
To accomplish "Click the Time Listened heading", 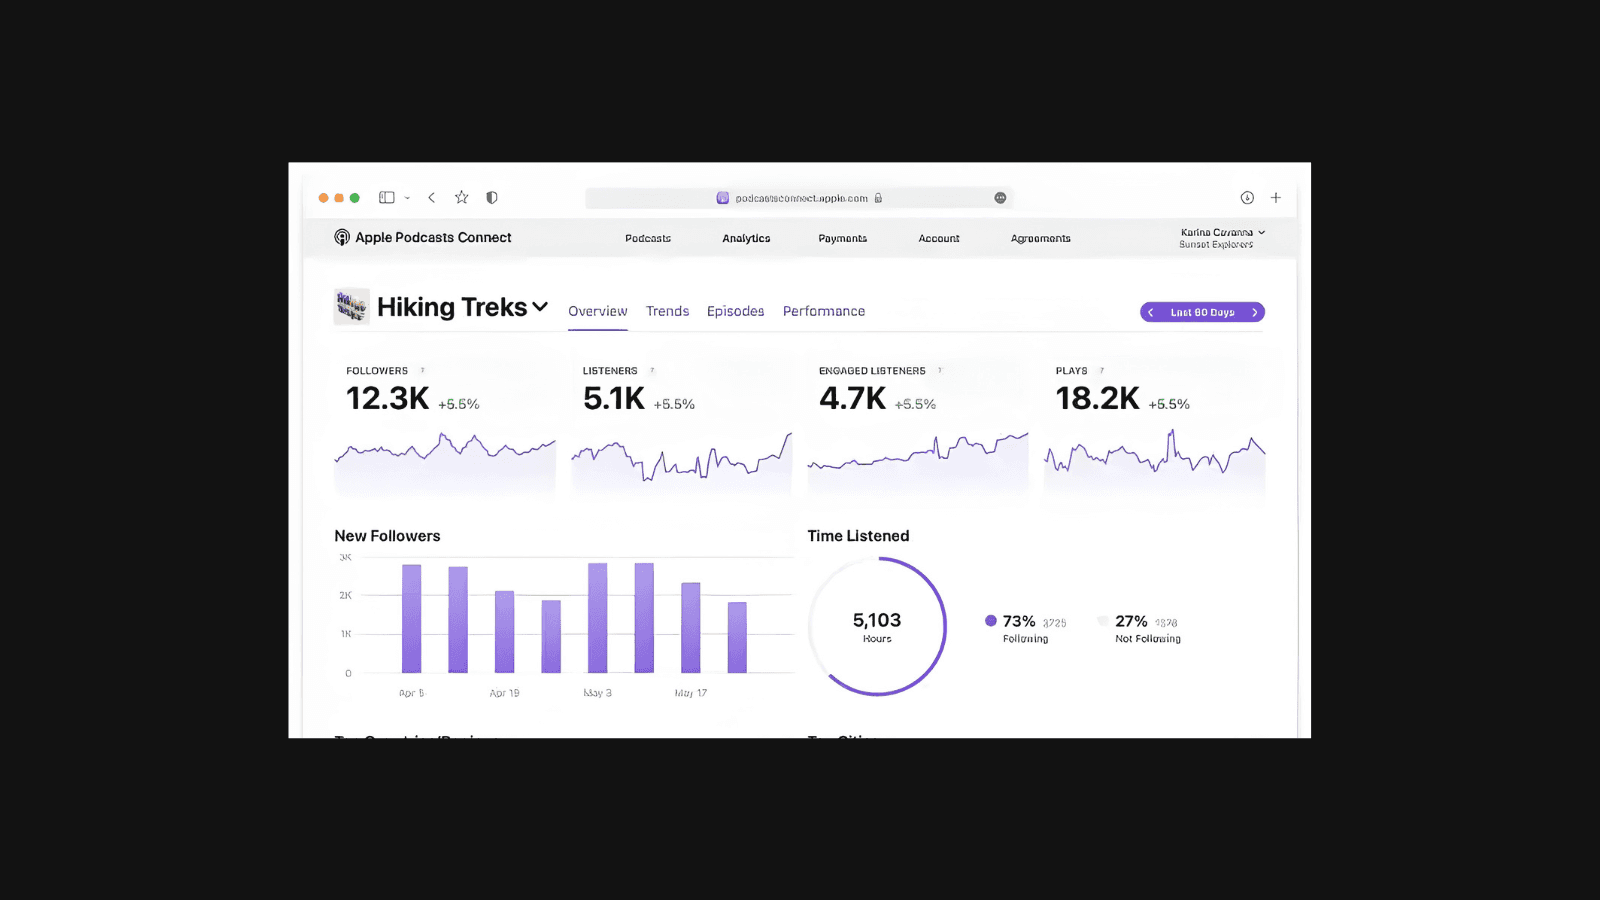I will point(858,536).
